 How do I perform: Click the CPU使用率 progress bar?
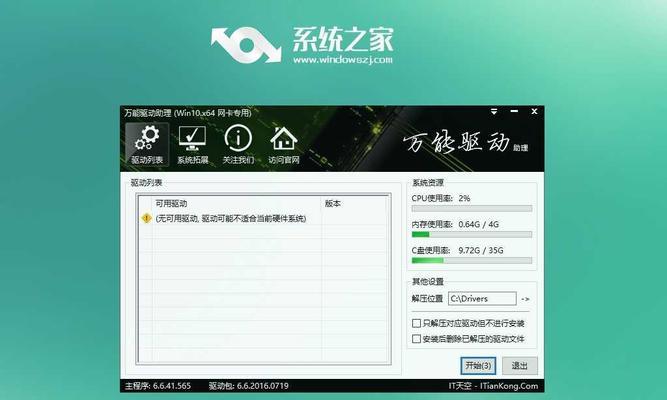pos(472,209)
